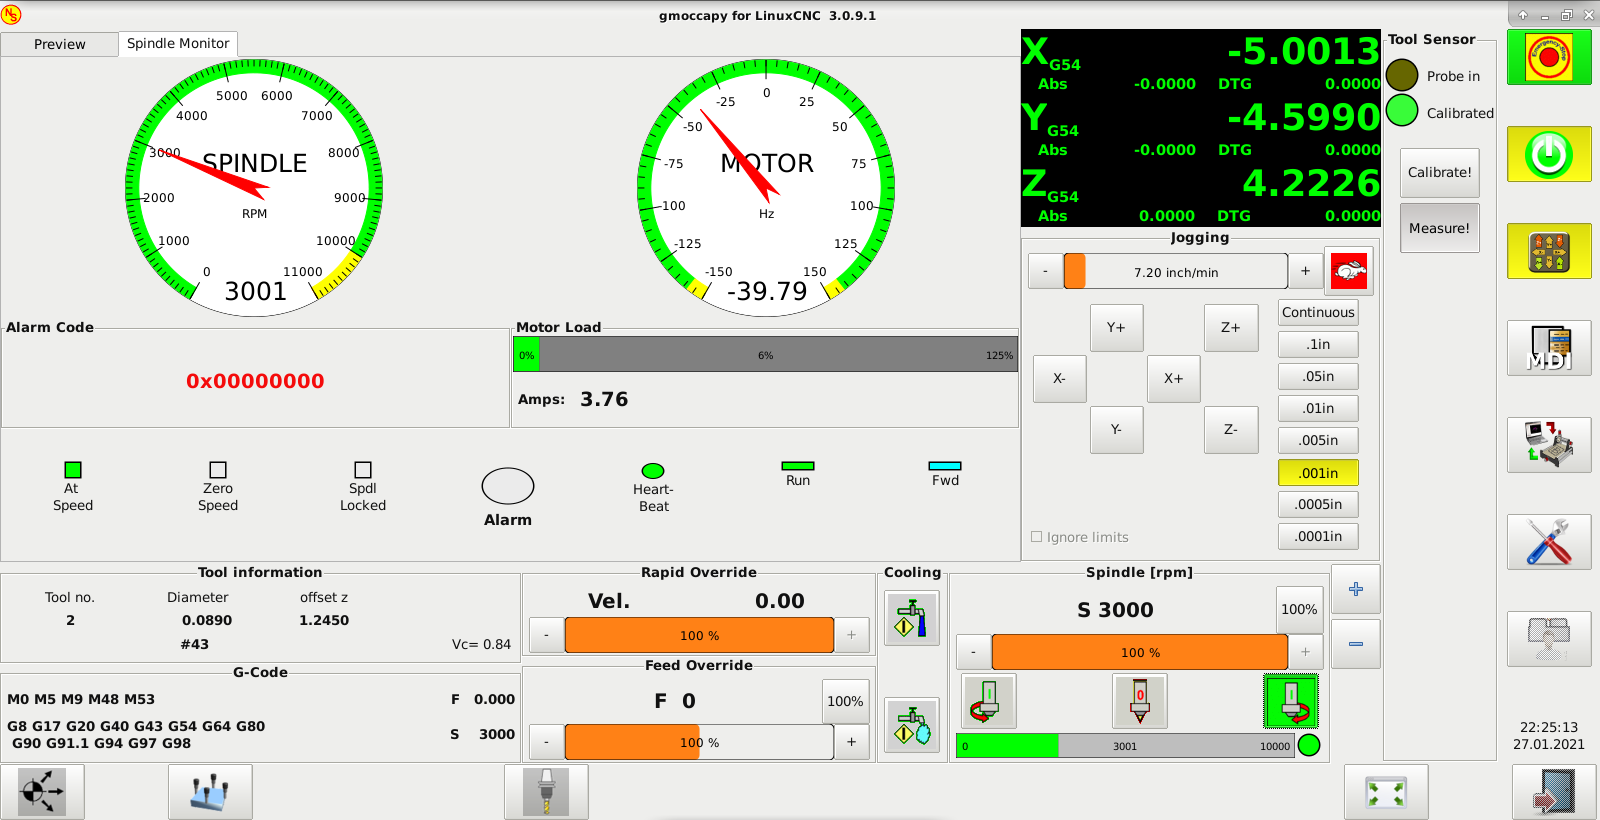
Task: Click the grayed user tabs icon
Action: coord(1549,639)
